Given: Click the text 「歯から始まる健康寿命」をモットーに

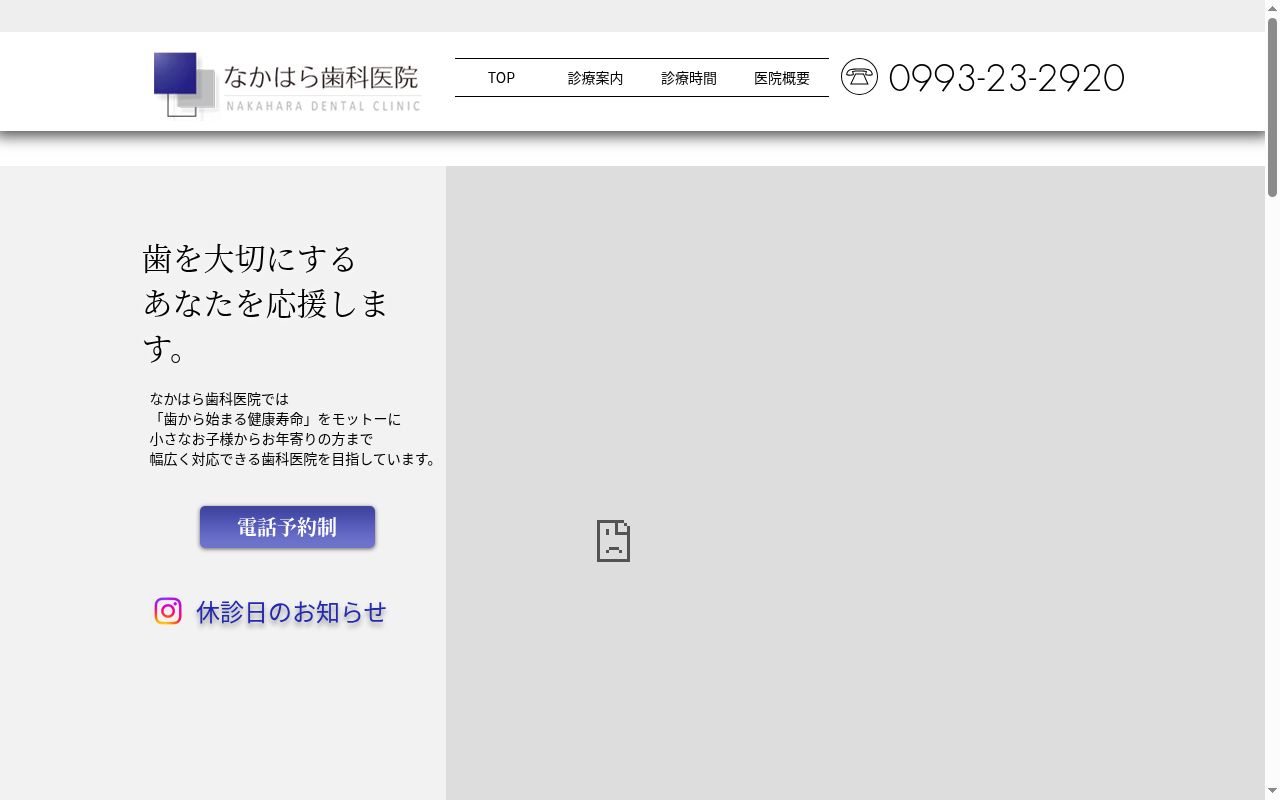Looking at the screenshot, I should click(x=275, y=419).
